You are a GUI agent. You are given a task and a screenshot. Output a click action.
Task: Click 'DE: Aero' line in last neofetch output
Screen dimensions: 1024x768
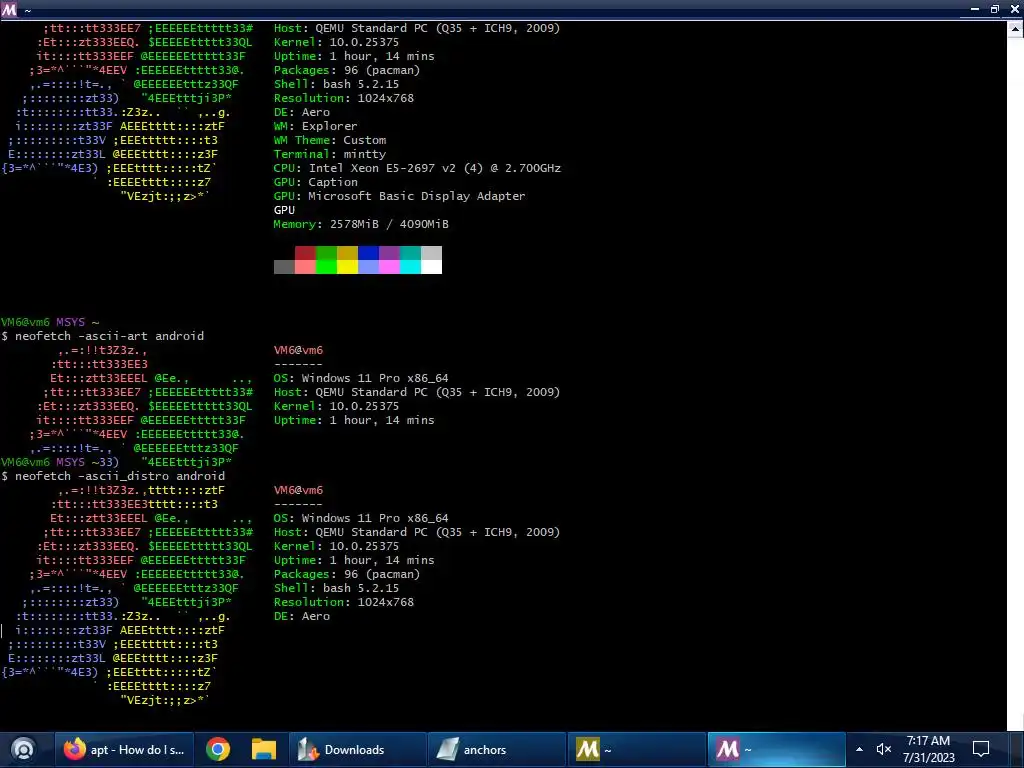pos(302,616)
